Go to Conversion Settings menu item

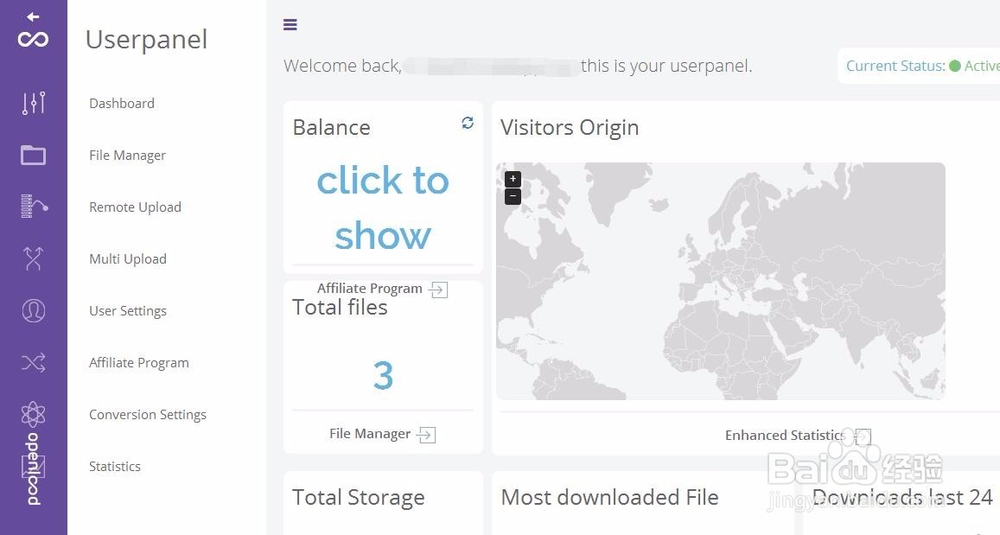[148, 415]
